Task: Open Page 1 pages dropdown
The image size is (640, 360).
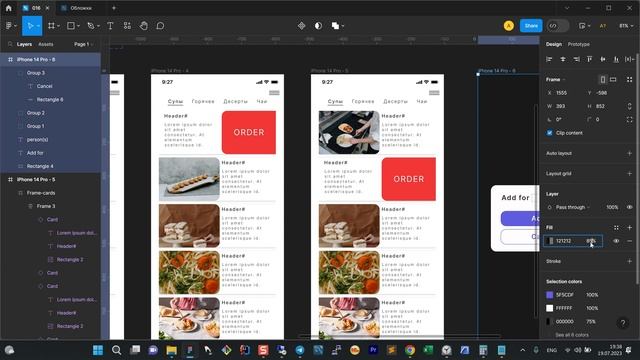Action: click(84, 44)
